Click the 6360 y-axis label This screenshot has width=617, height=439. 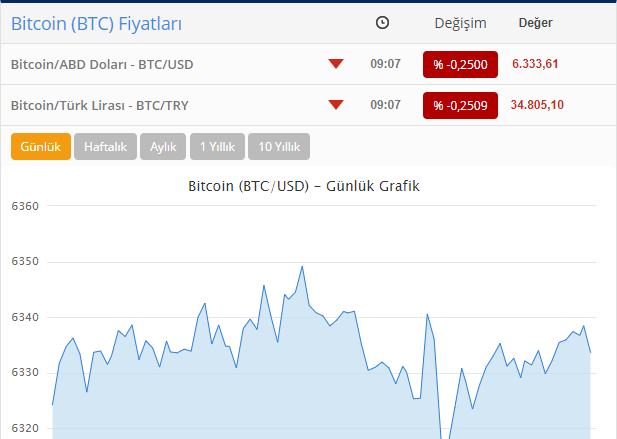(x=25, y=206)
